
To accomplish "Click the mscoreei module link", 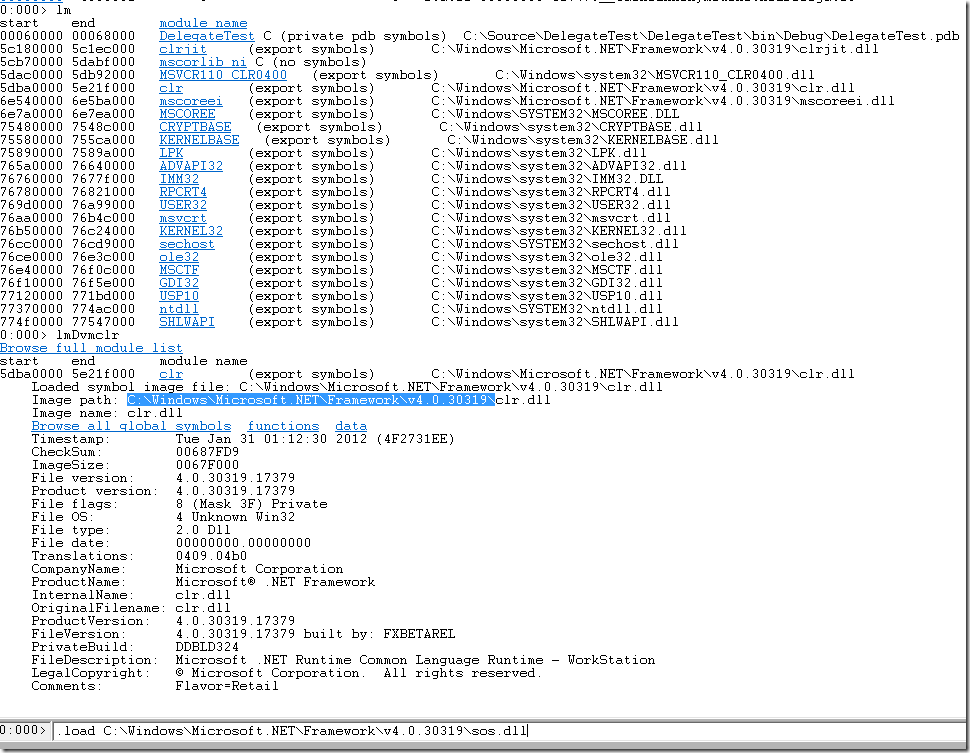I will pyautogui.click(x=191, y=101).
